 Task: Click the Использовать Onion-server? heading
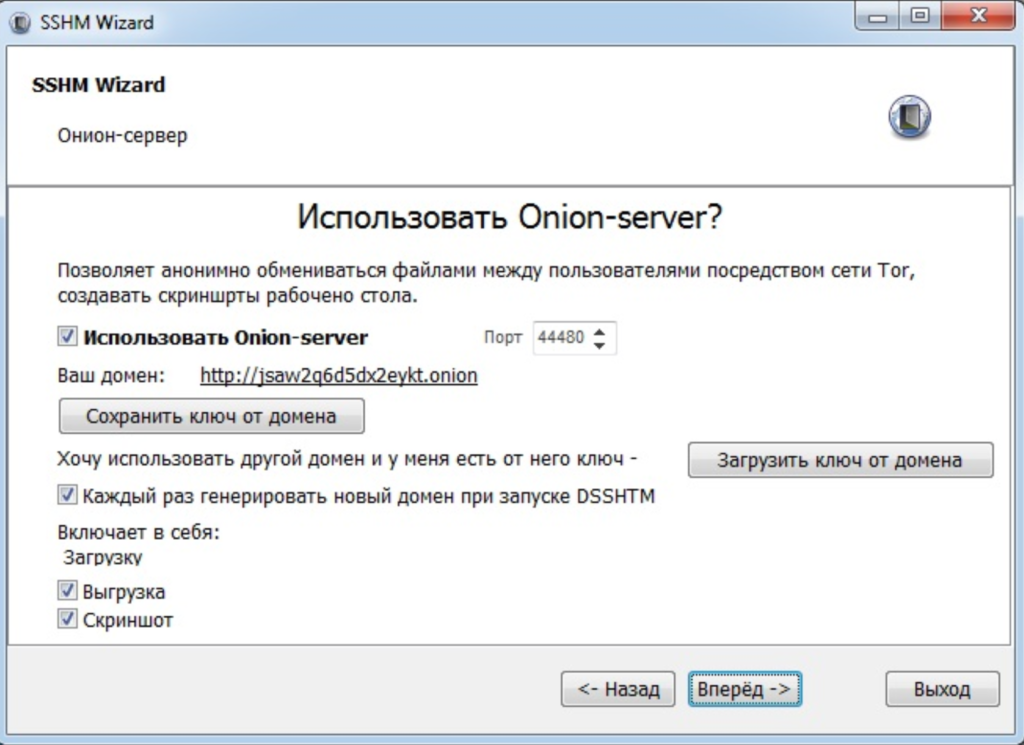511,214
